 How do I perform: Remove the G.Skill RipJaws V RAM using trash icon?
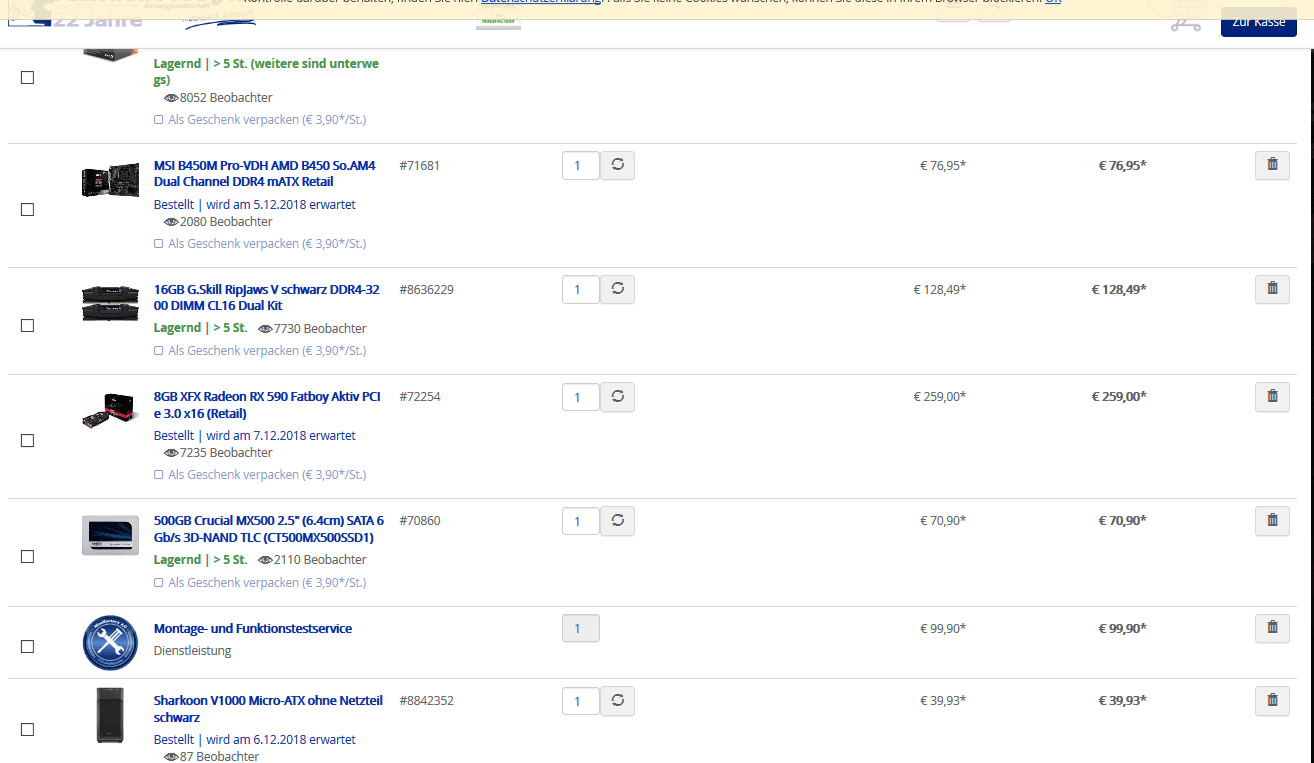coord(1272,289)
